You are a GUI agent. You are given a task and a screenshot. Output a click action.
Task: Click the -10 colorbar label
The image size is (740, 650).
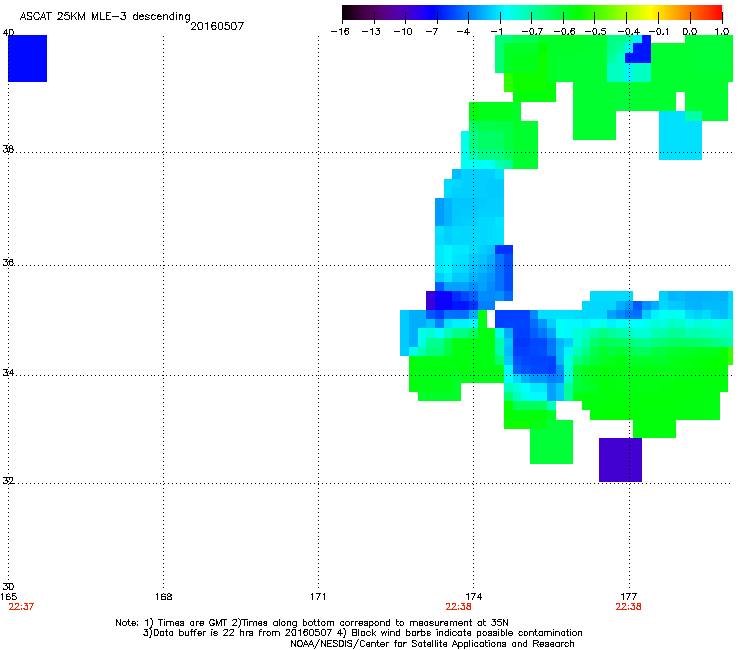(403, 32)
